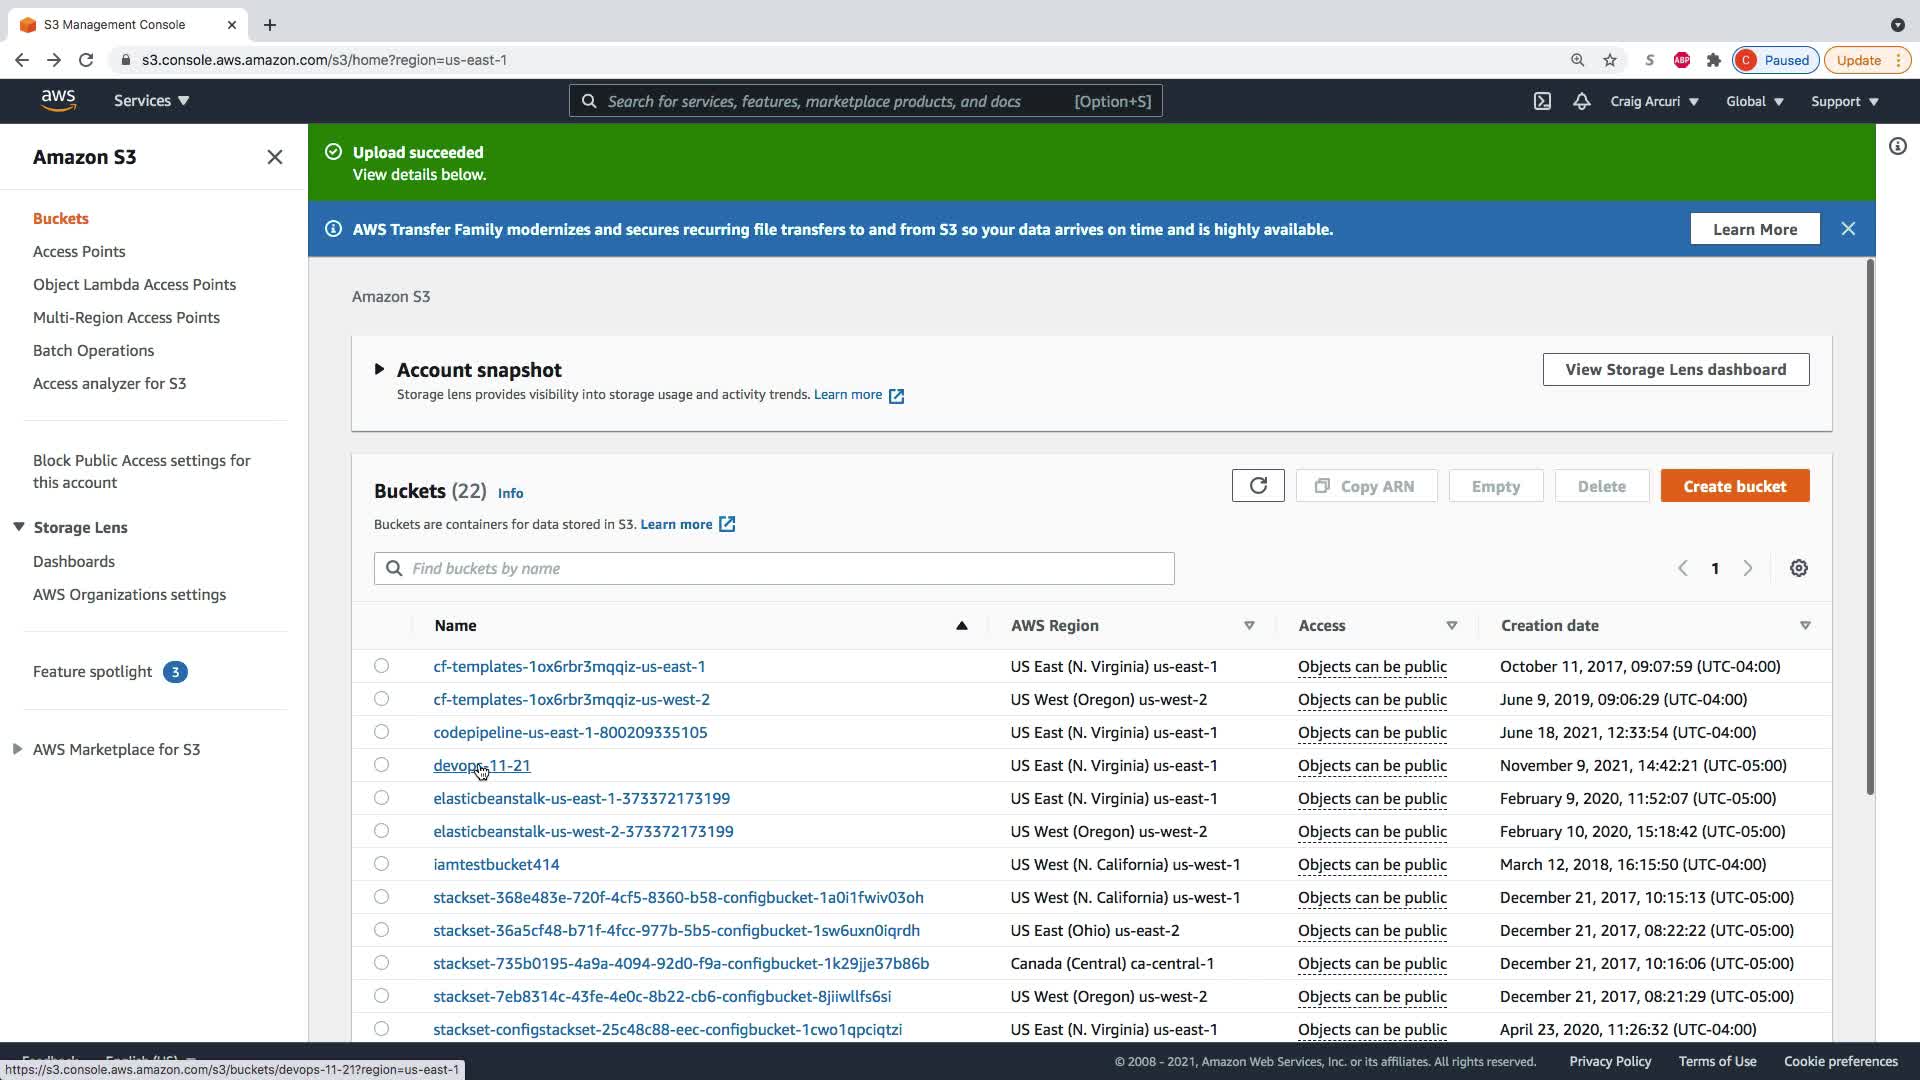Image resolution: width=1920 pixels, height=1080 pixels.
Task: Select radio button for devops-11-21 bucket
Action: coord(381,765)
